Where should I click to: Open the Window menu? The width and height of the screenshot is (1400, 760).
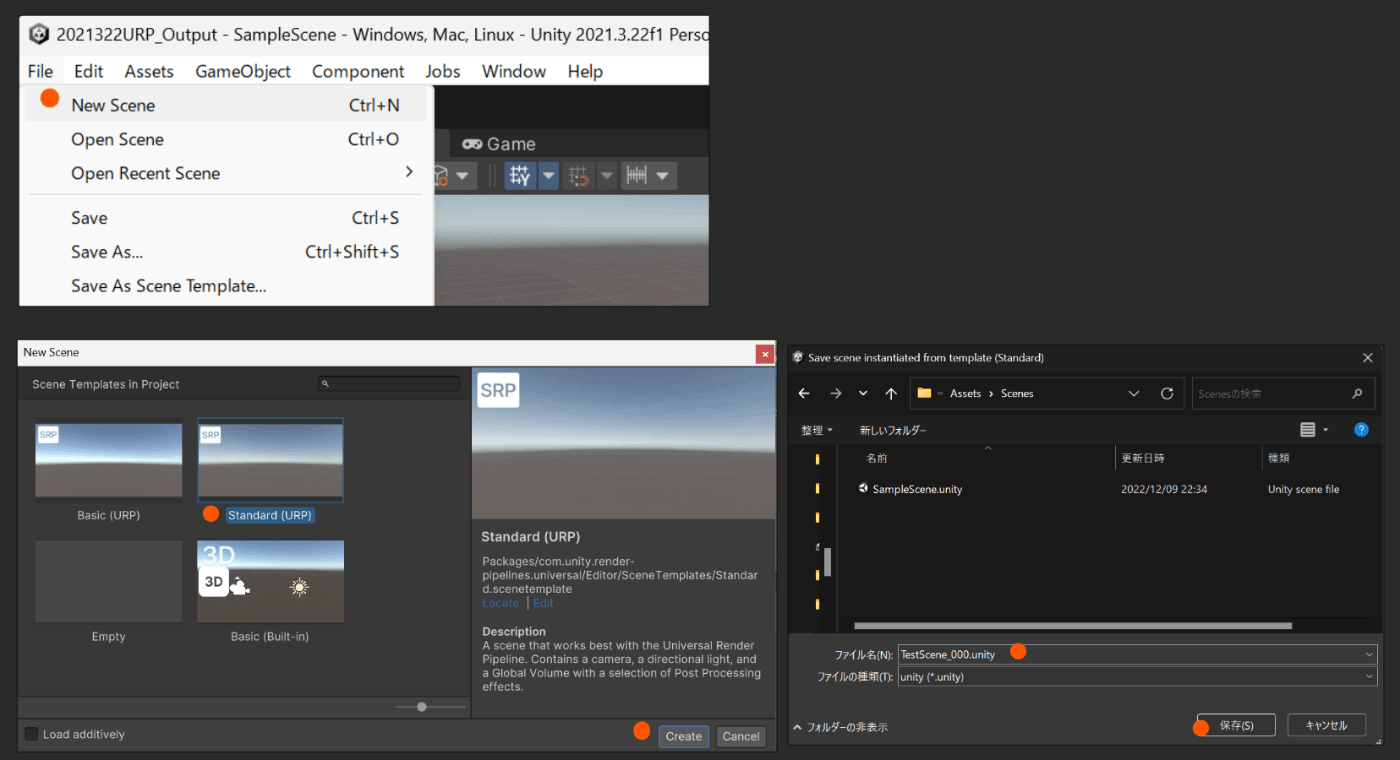514,71
